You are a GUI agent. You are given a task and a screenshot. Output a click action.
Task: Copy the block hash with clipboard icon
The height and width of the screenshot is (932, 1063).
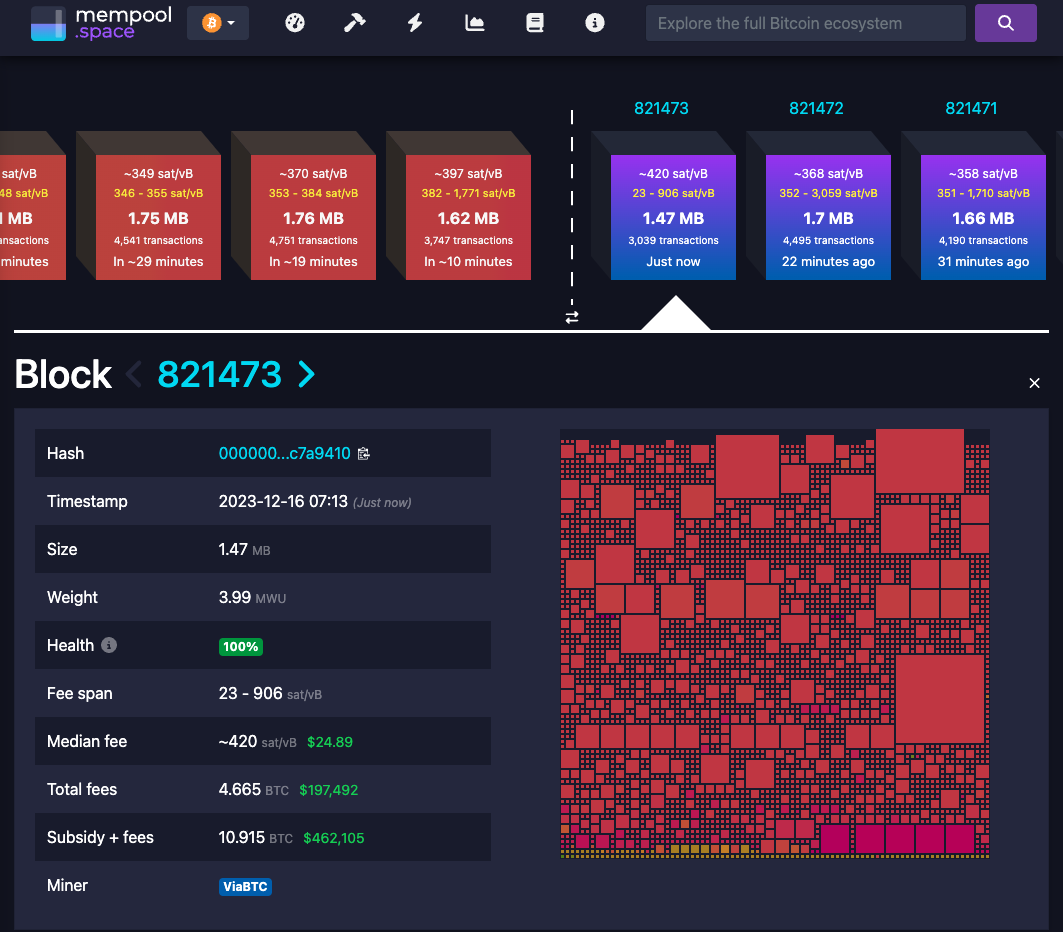[364, 454]
